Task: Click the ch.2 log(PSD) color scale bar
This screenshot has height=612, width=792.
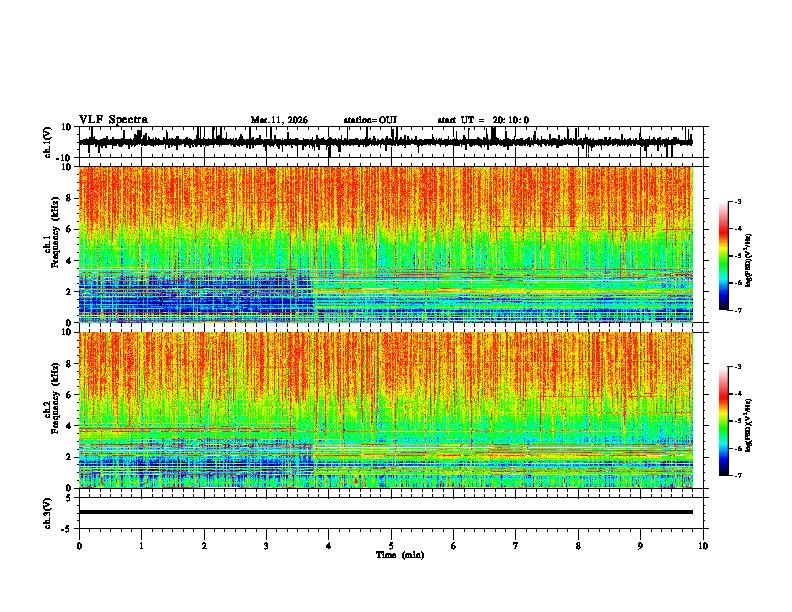Action: pyautogui.click(x=724, y=421)
